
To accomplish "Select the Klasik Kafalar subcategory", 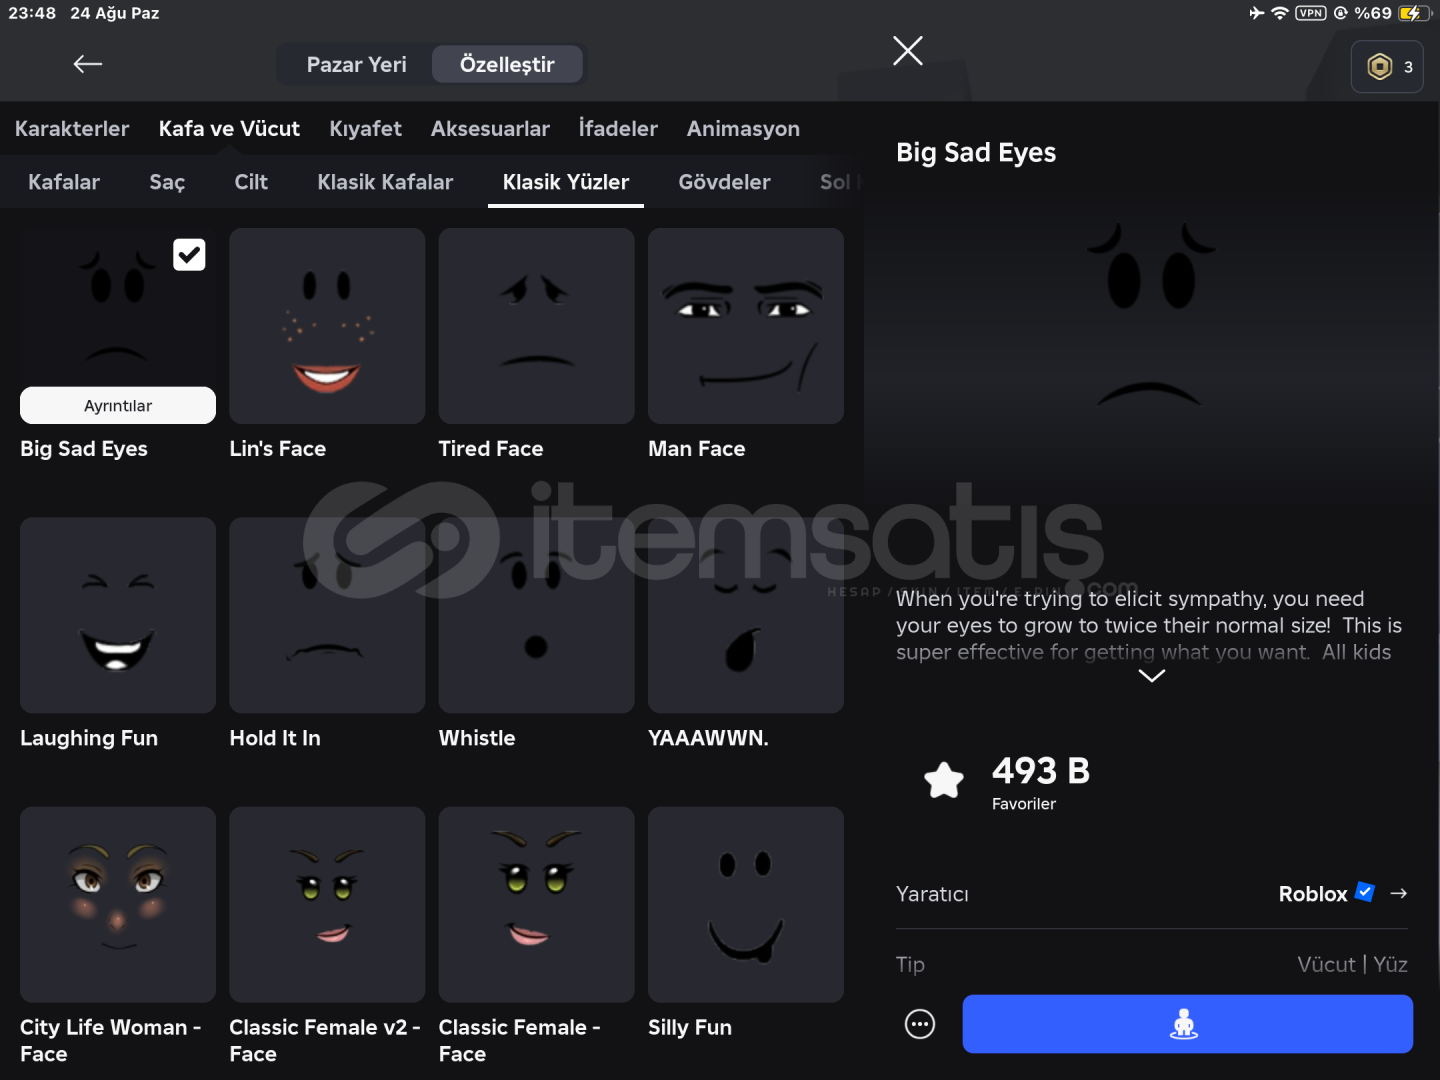I will (x=385, y=182).
